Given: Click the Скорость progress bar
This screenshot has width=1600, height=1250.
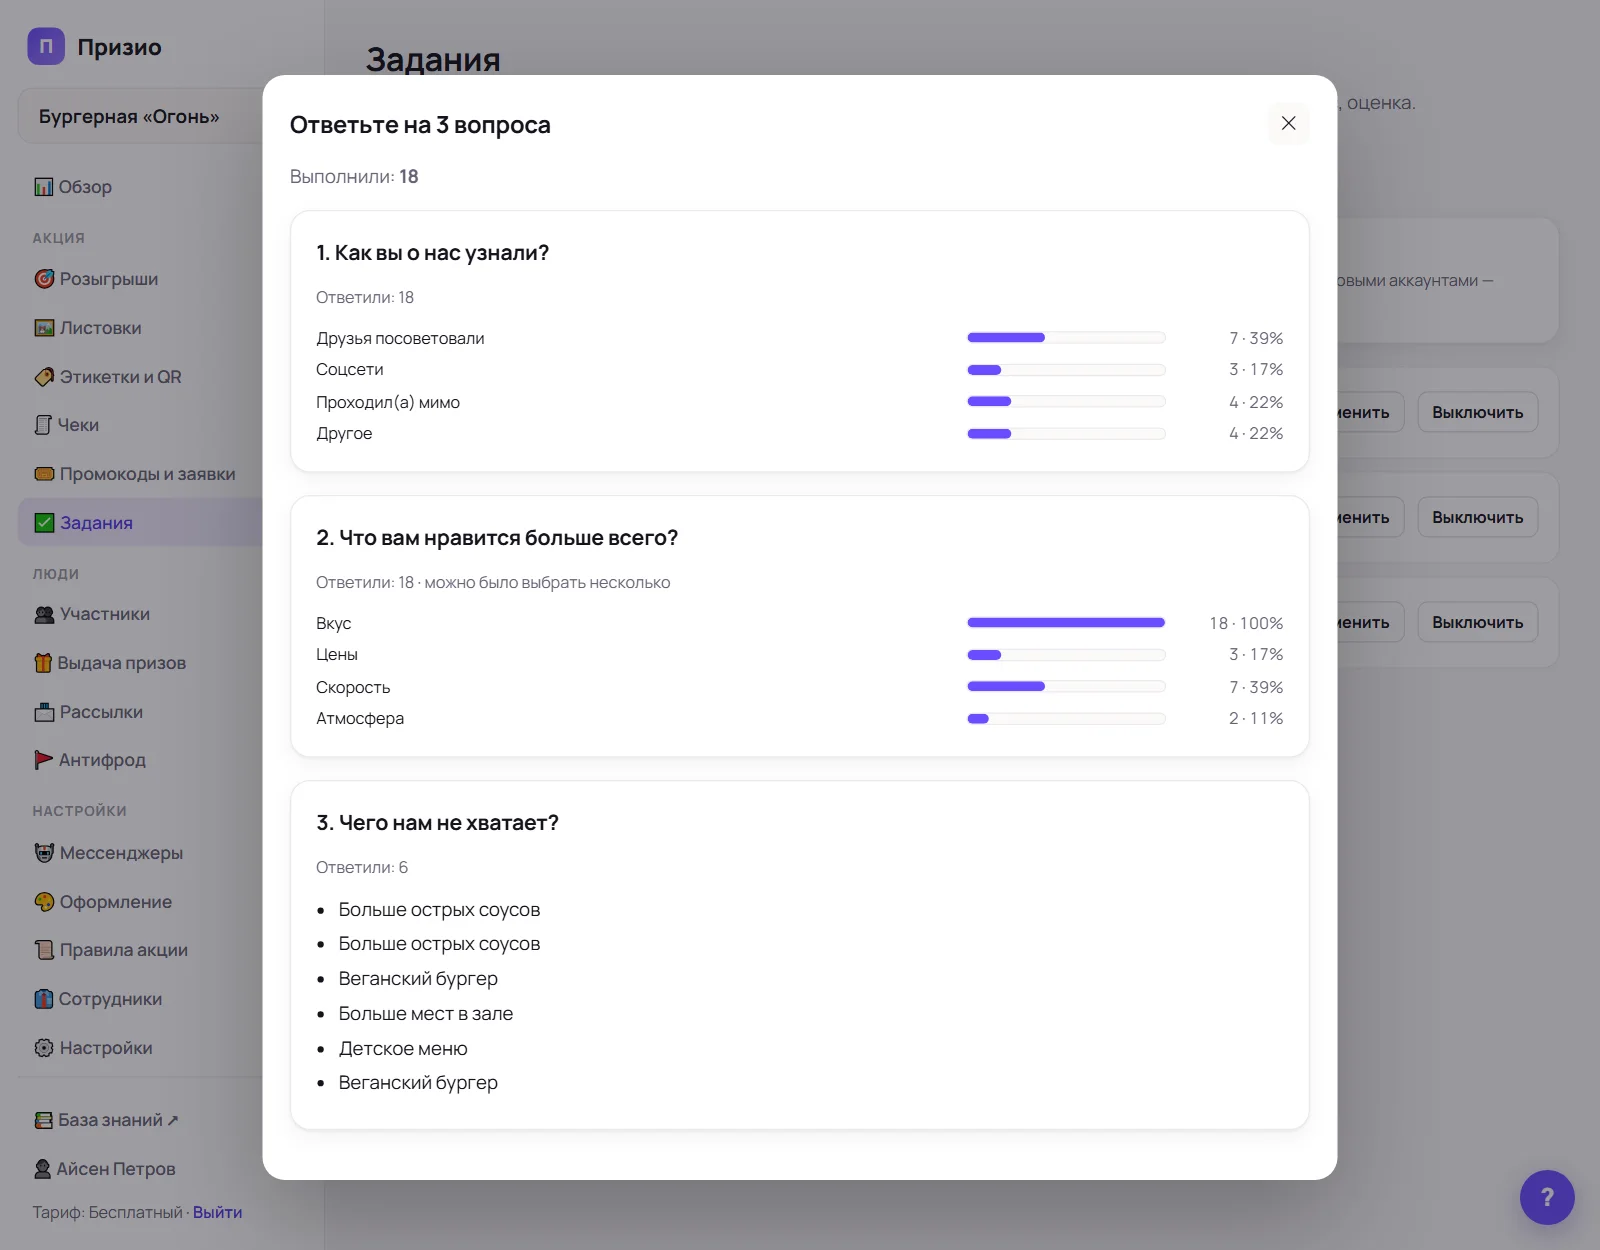Looking at the screenshot, I should tap(1066, 687).
